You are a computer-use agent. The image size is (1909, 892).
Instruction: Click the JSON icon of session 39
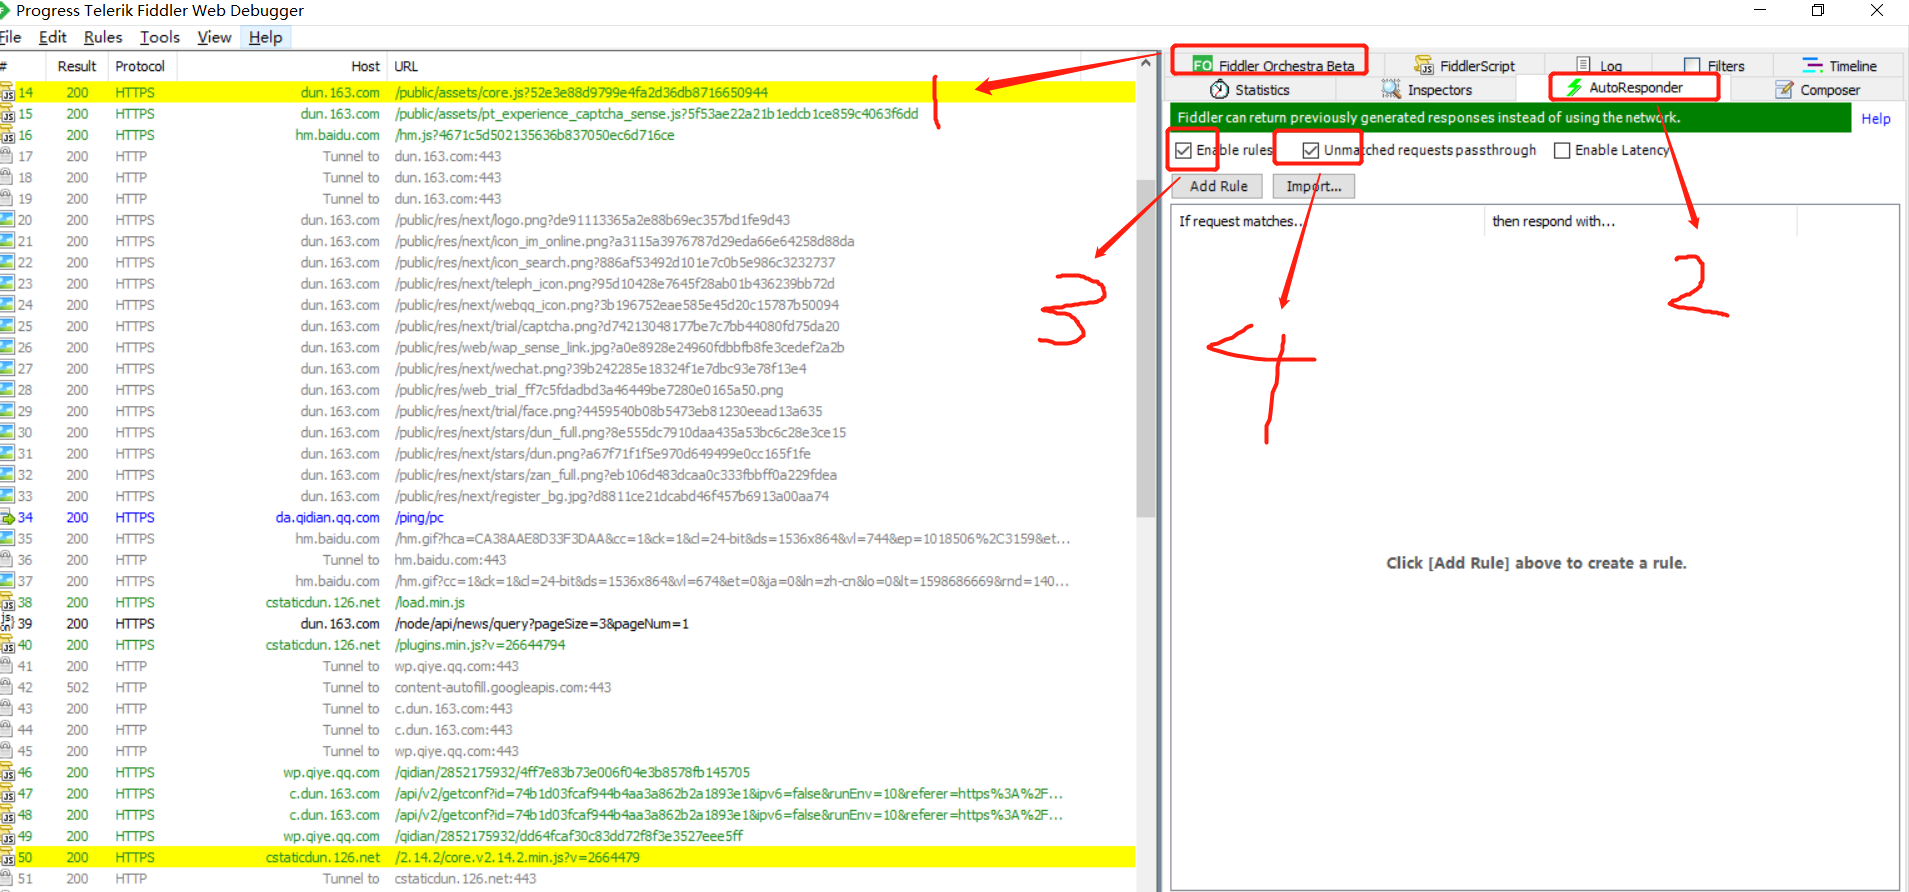pos(7,623)
